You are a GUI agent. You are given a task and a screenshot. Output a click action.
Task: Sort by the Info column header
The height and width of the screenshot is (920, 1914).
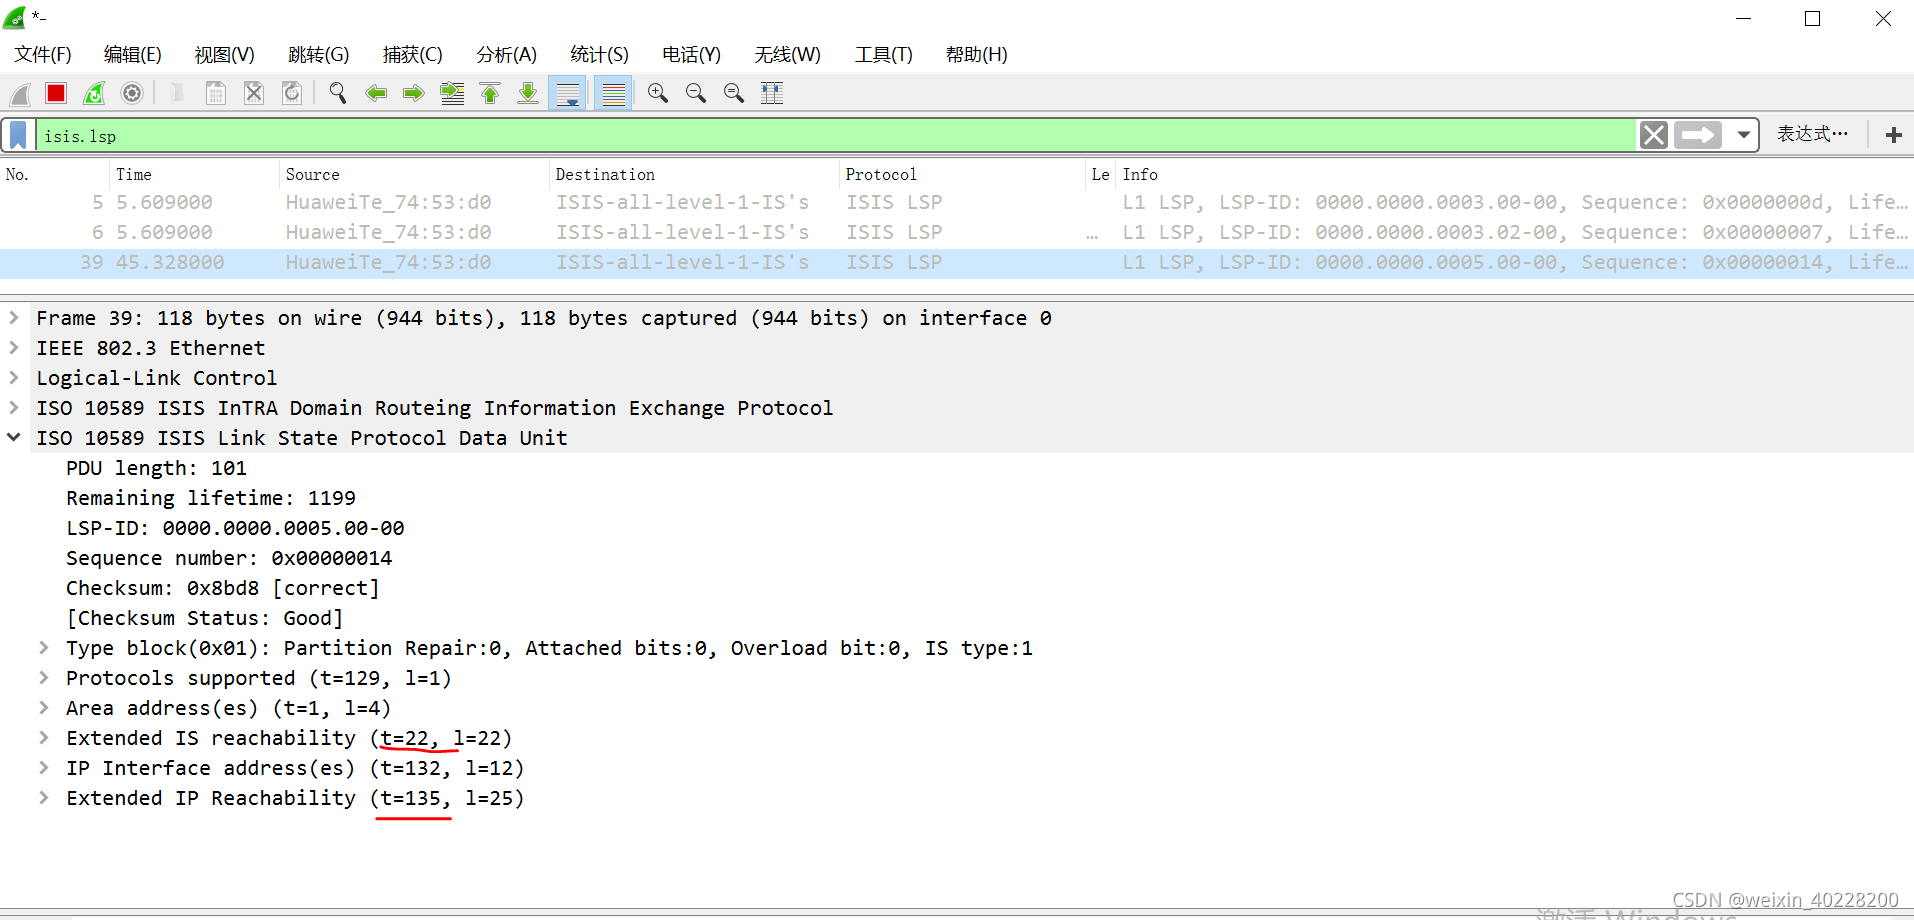pyautogui.click(x=1515, y=174)
